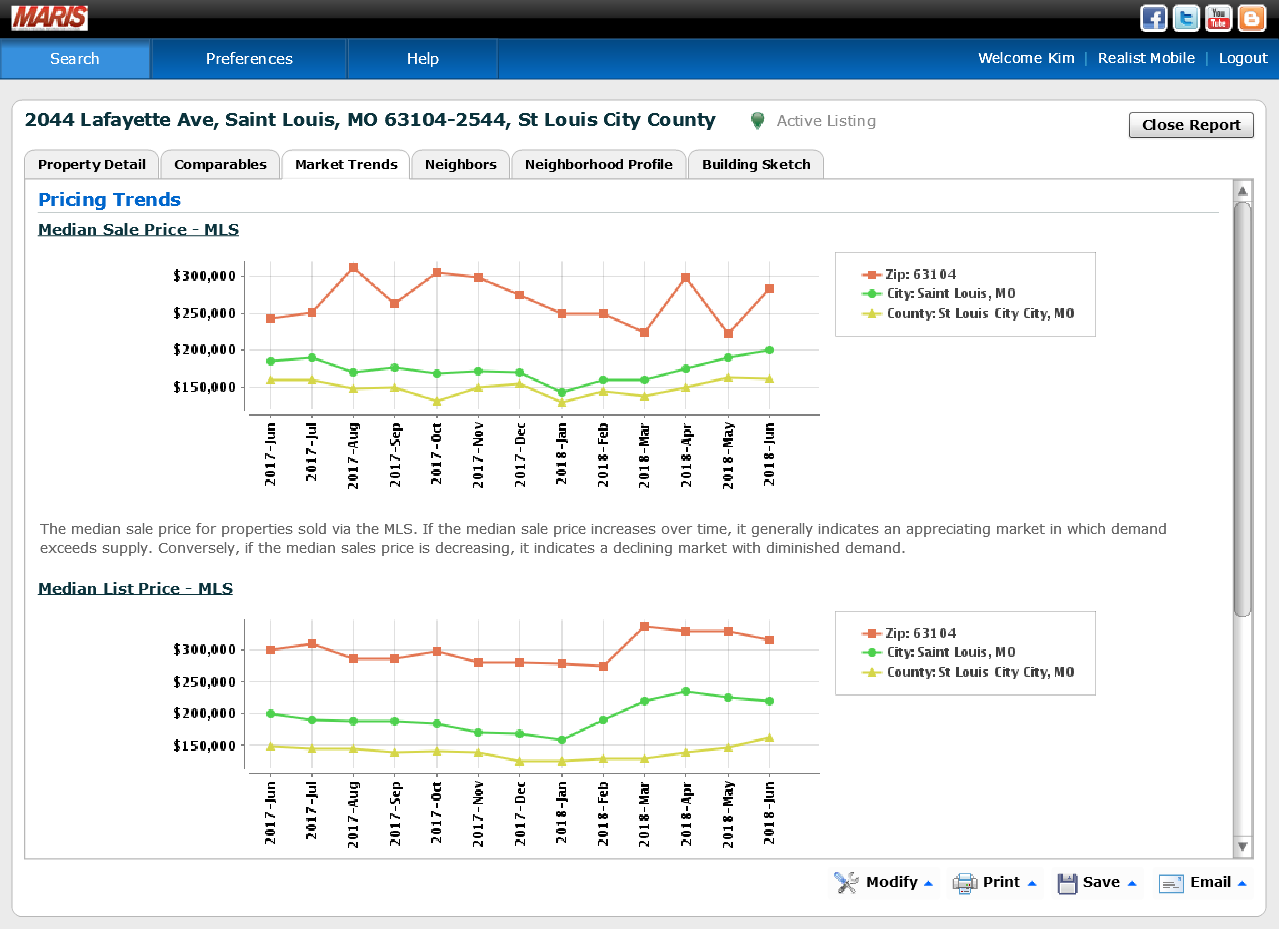
Task: Open the Twitter icon in header
Action: pyautogui.click(x=1186, y=19)
